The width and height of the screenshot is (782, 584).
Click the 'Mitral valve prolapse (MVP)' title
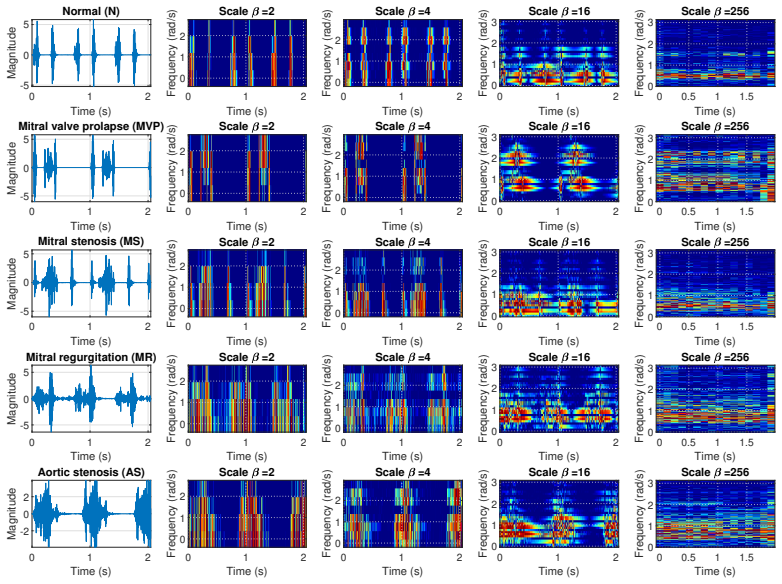click(x=91, y=126)
